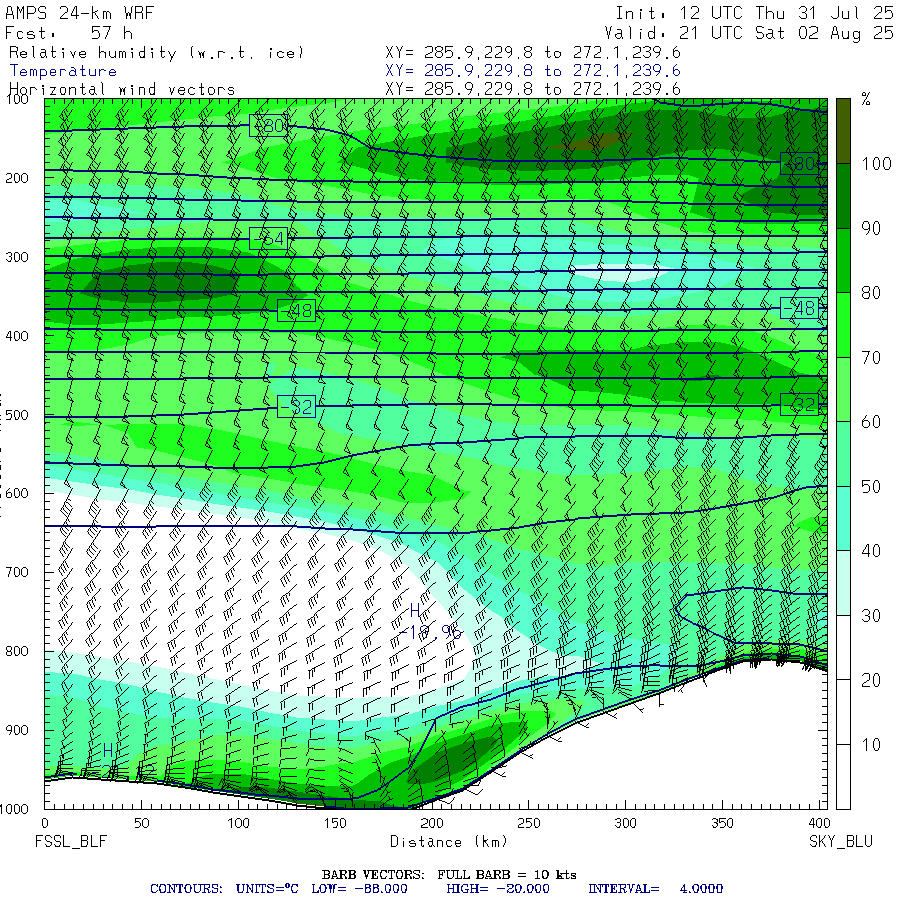Pick the colorbar segment between 70 and 80
Viewport: 900px width, 900px height.
click(843, 325)
